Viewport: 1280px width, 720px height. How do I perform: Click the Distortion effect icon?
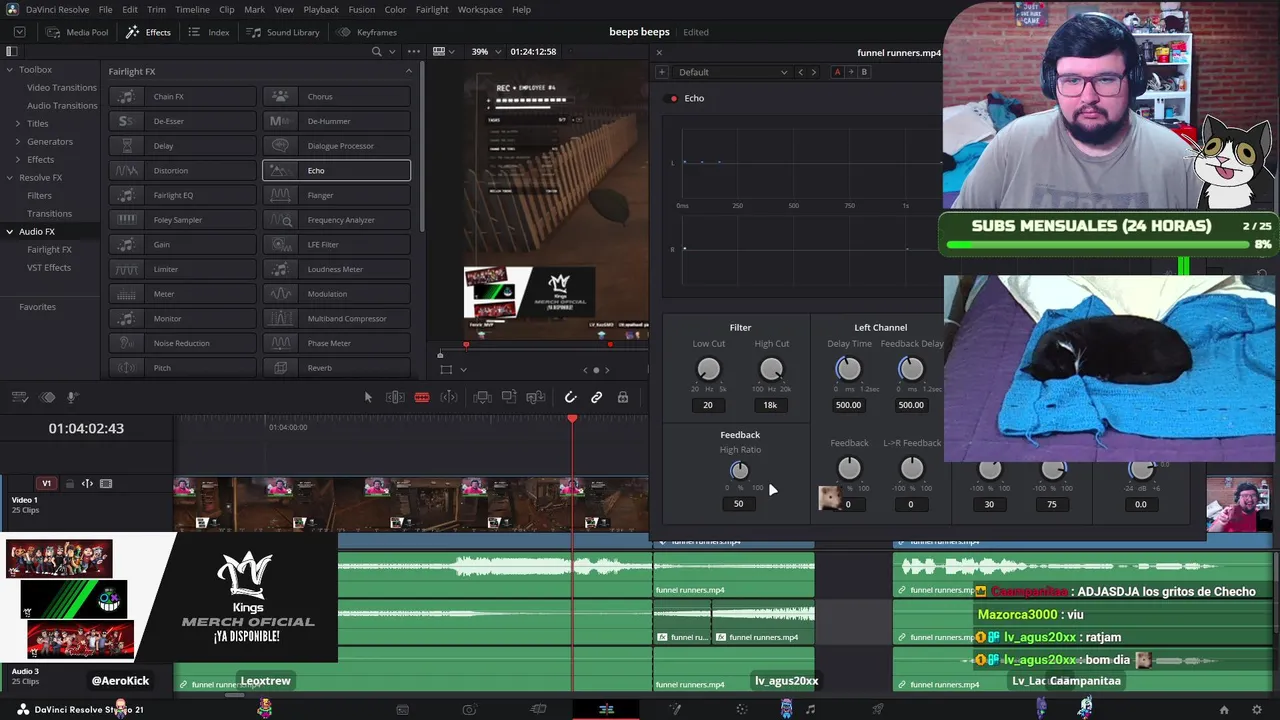[126, 171]
